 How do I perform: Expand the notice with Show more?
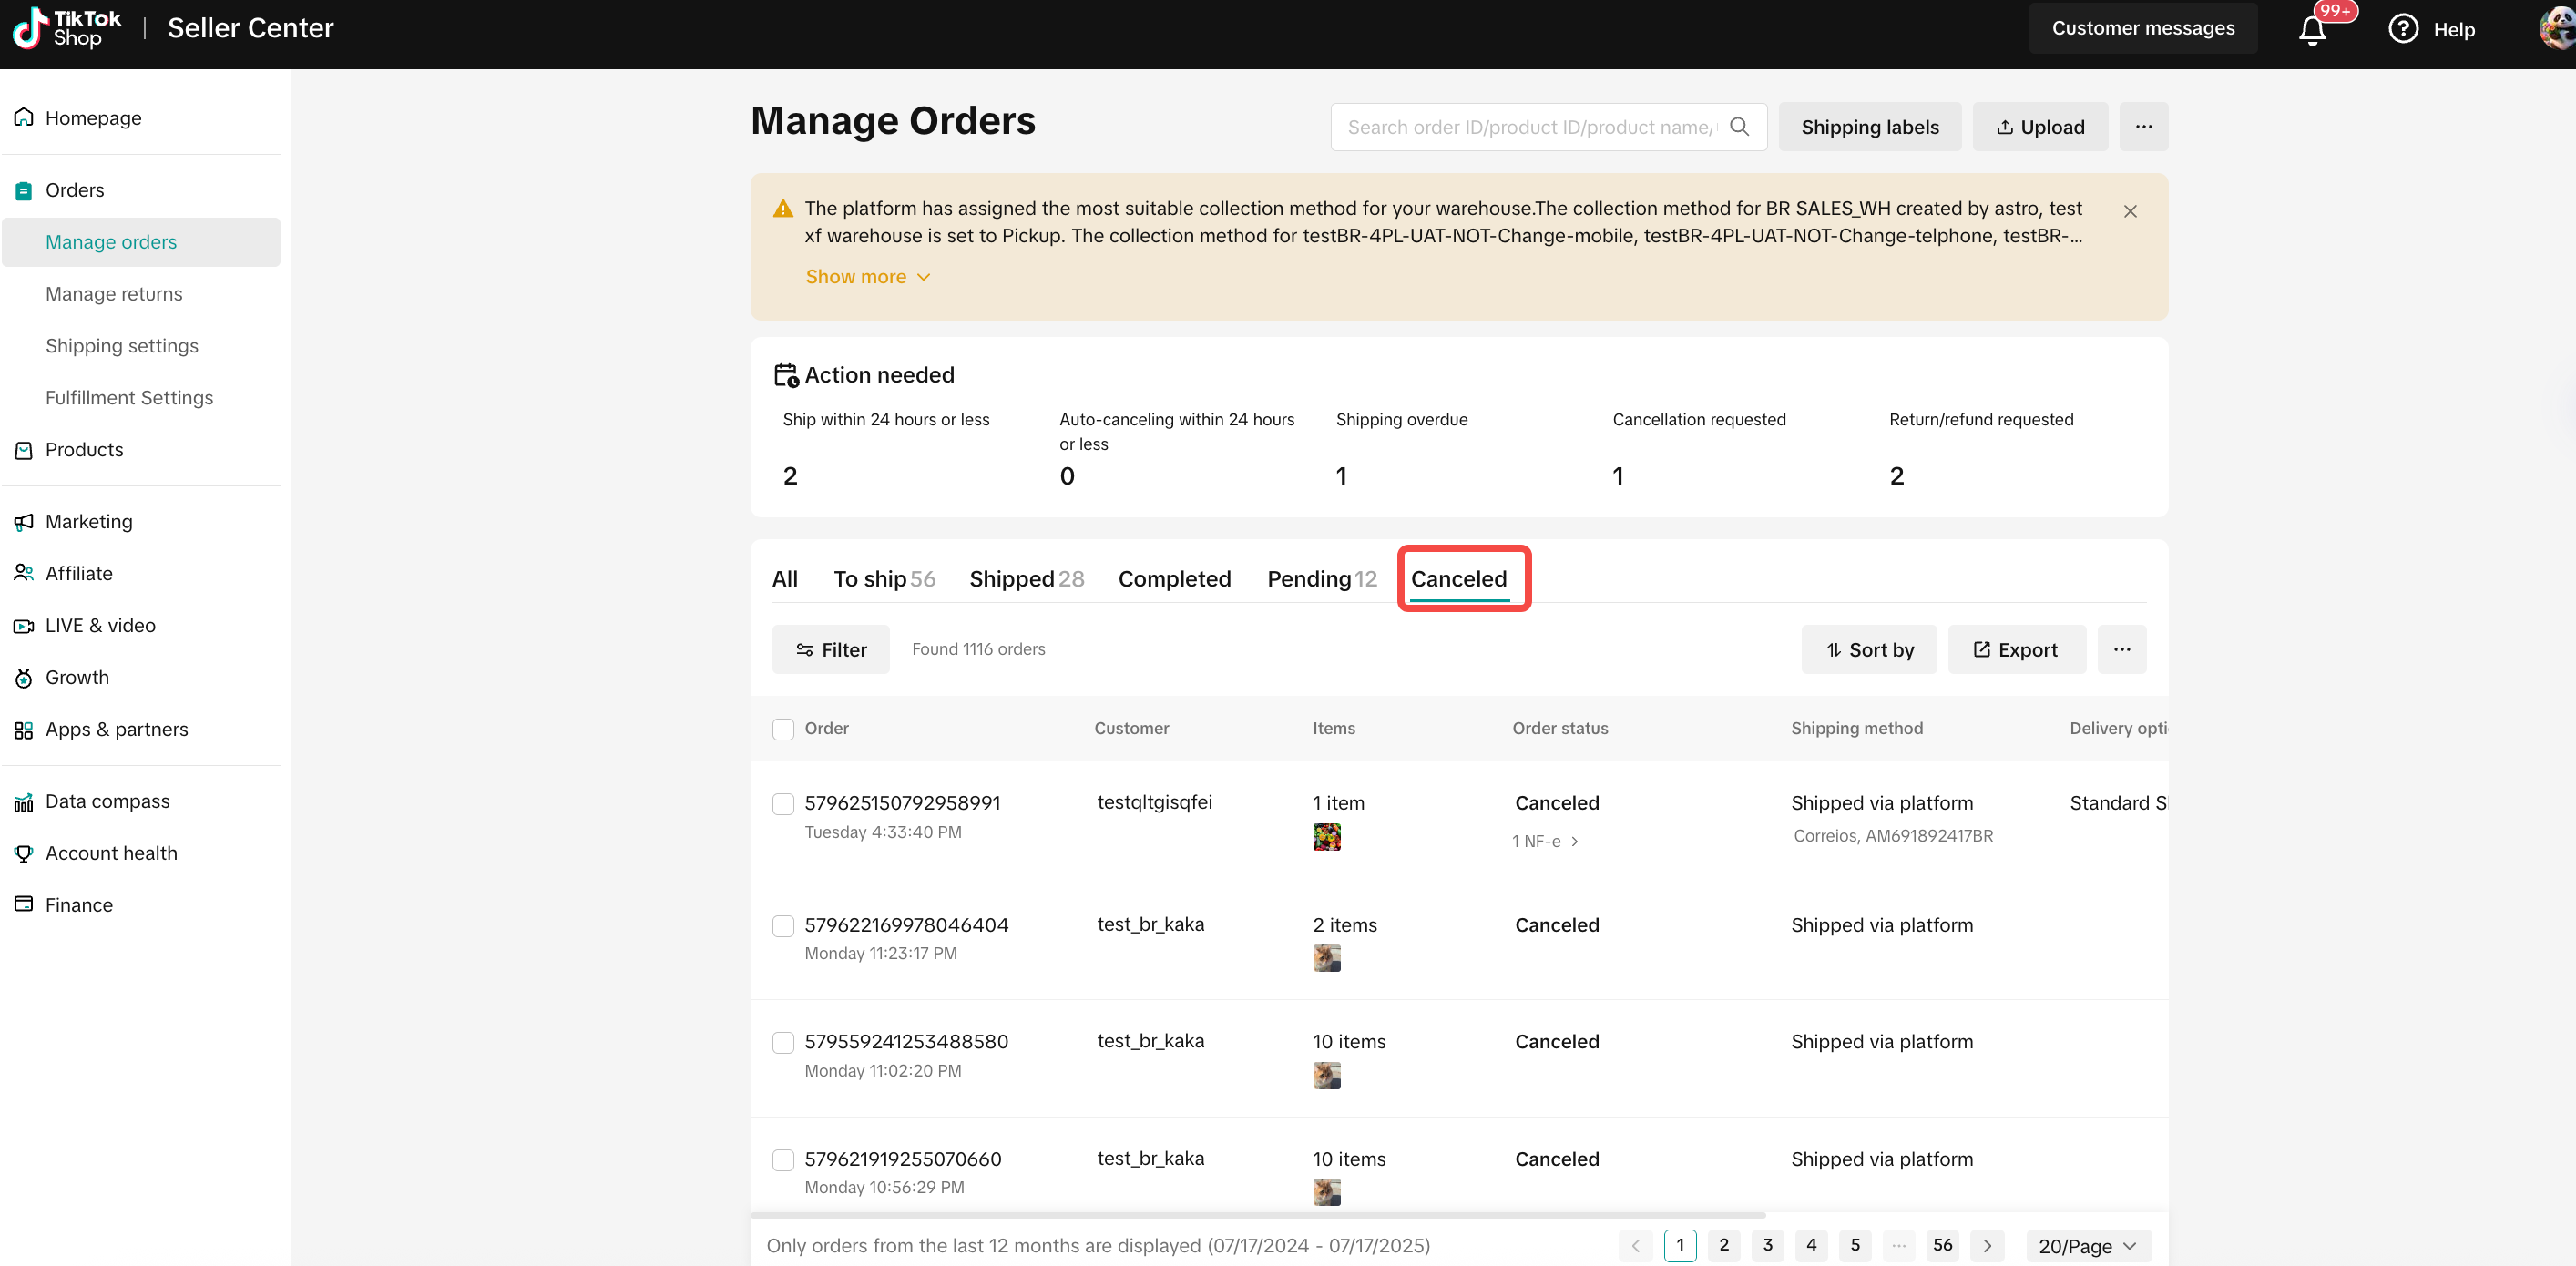(x=867, y=277)
